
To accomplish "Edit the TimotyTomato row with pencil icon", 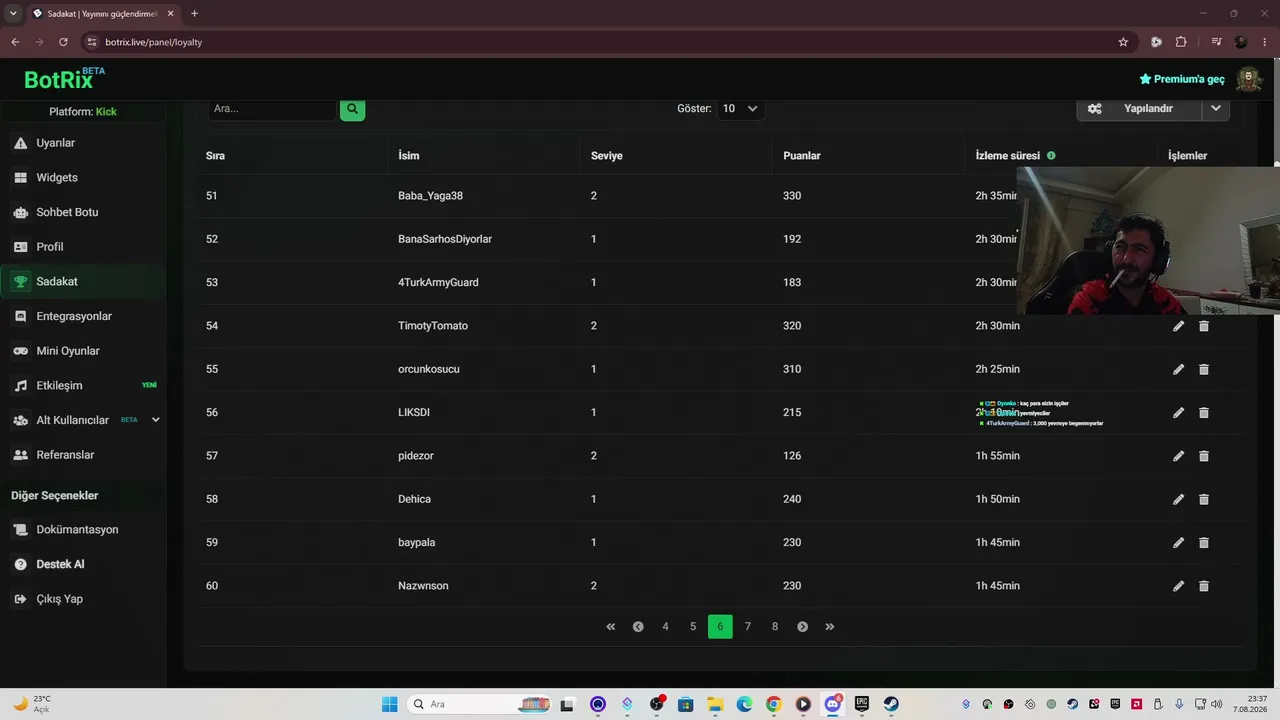I will click(1178, 326).
